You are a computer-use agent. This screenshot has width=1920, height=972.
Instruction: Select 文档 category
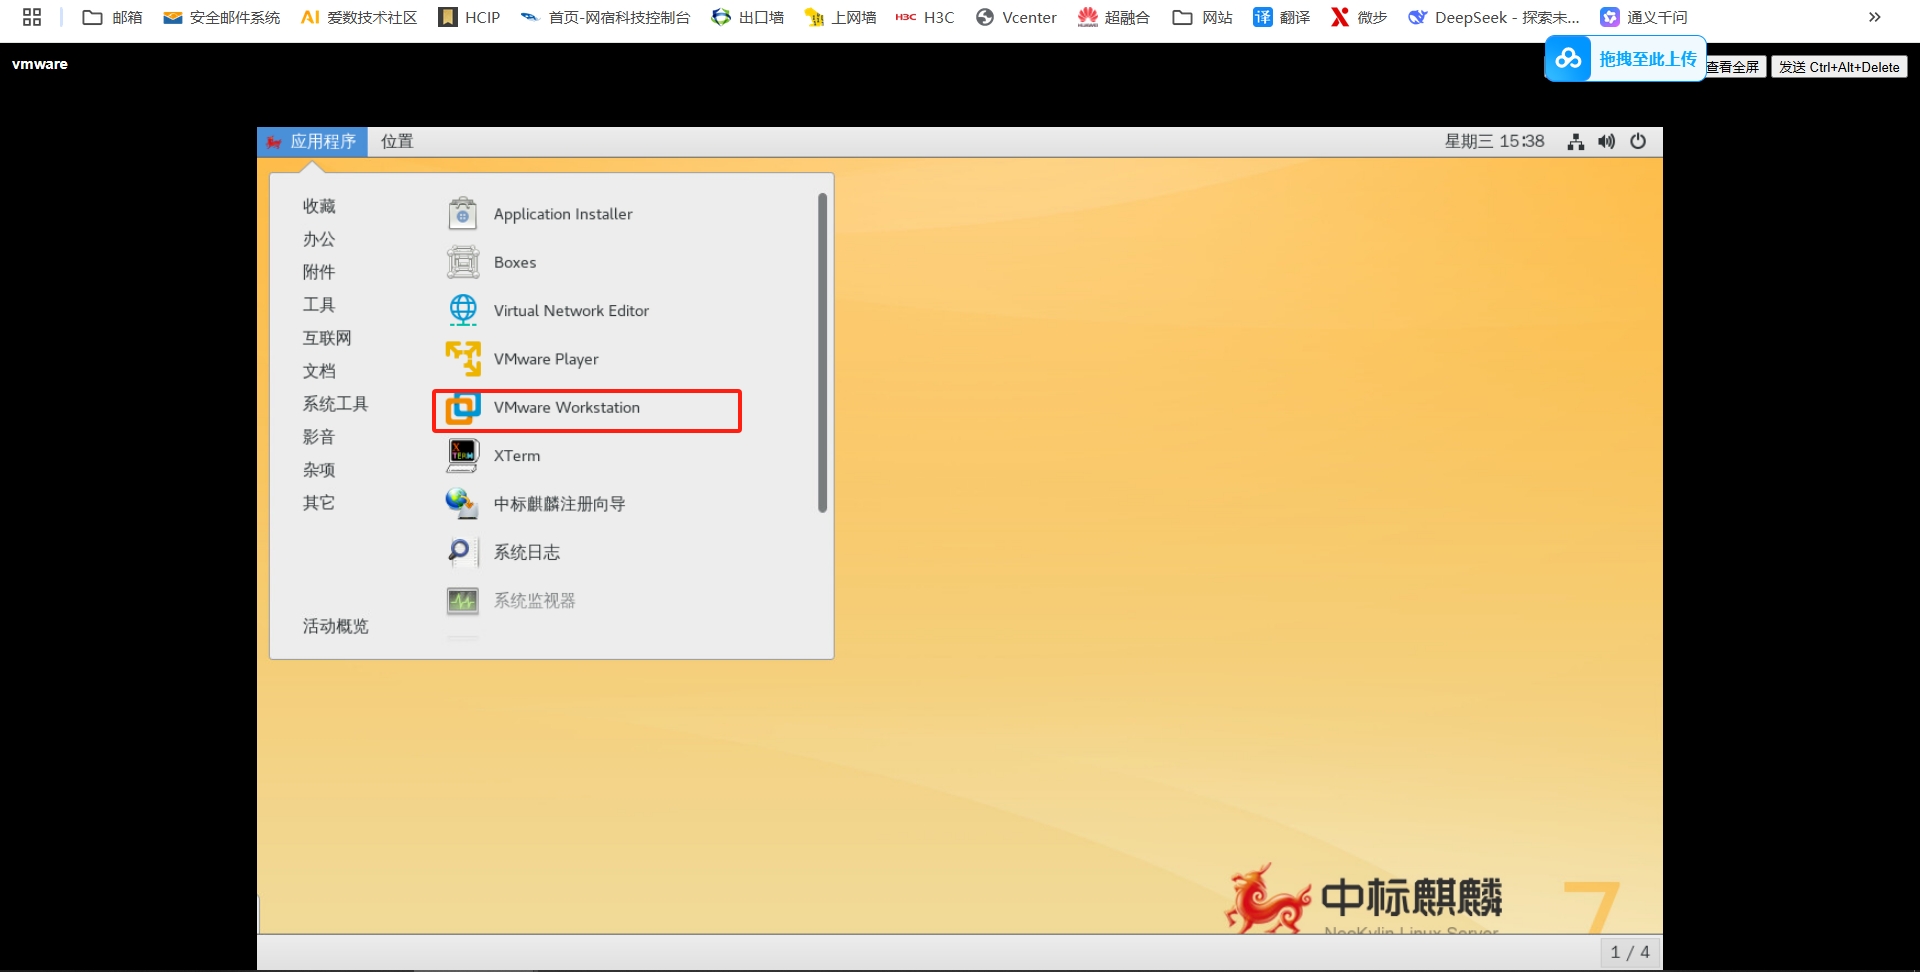pyautogui.click(x=319, y=371)
